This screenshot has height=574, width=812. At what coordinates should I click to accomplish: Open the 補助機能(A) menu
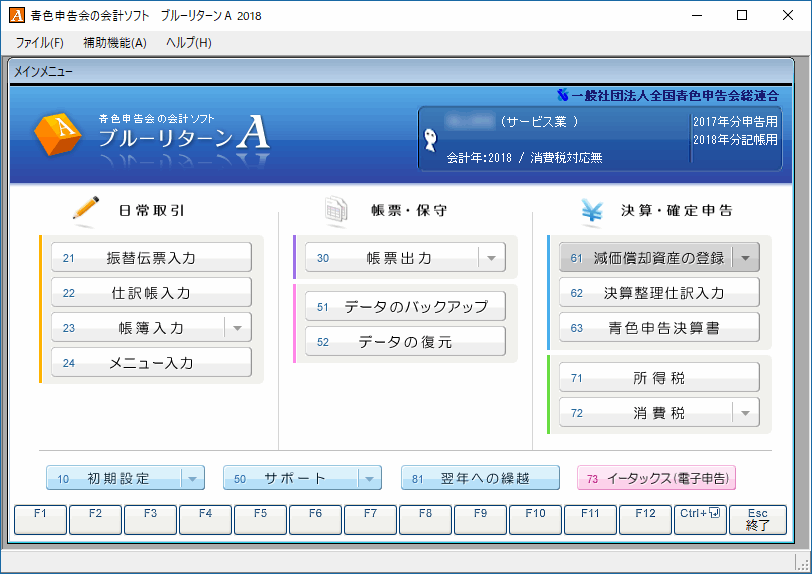tap(115, 43)
